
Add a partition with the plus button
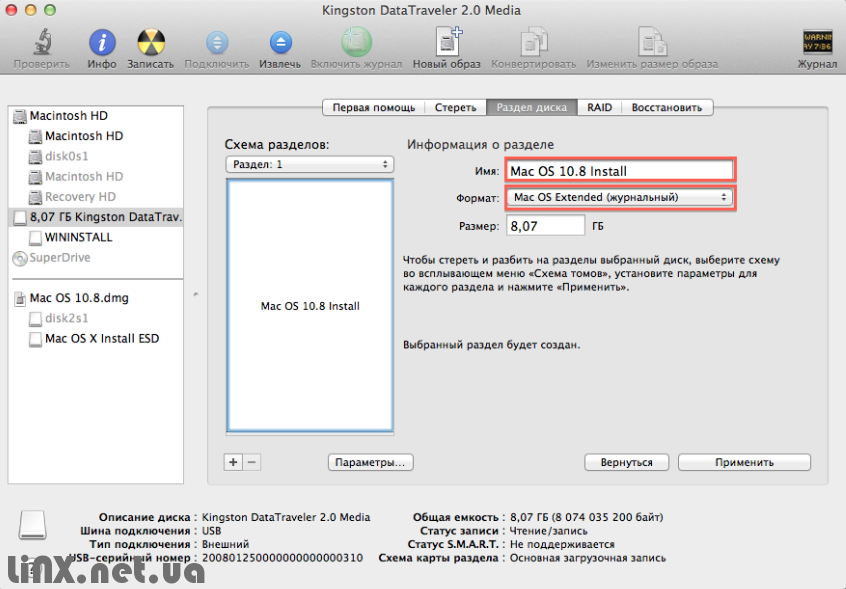pyautogui.click(x=233, y=462)
